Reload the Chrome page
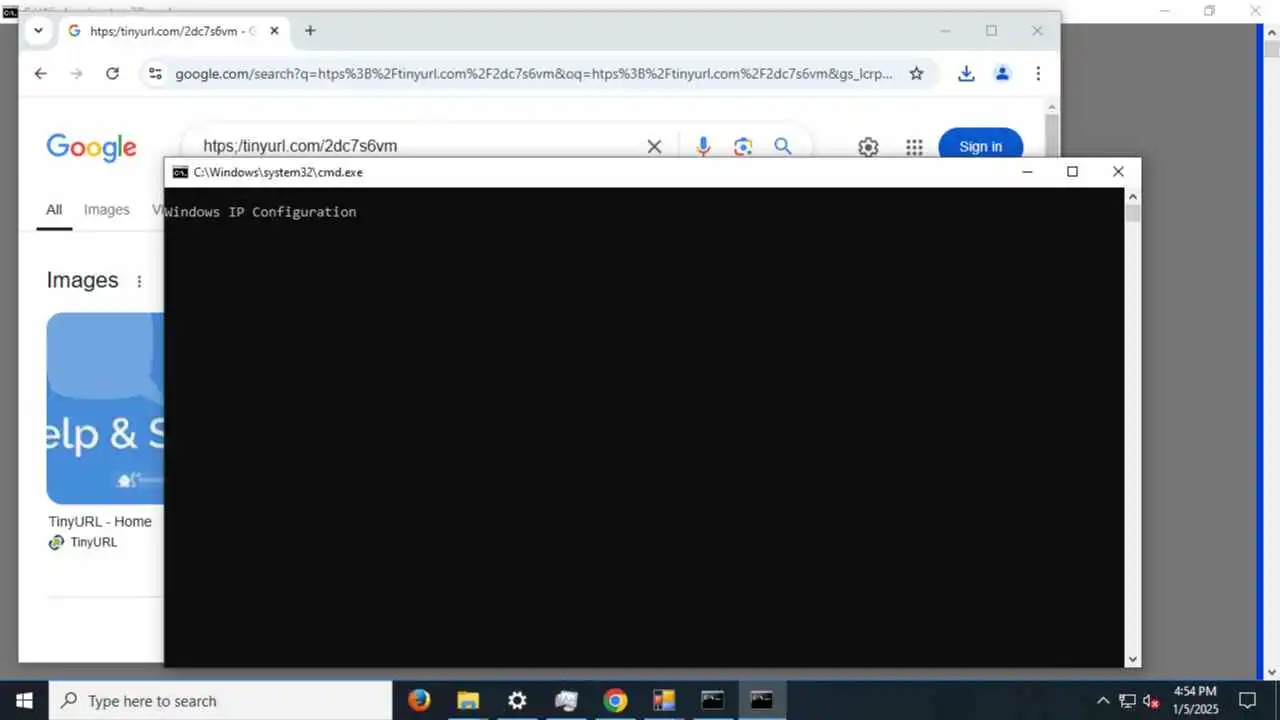This screenshot has height=720, width=1280. coord(112,74)
